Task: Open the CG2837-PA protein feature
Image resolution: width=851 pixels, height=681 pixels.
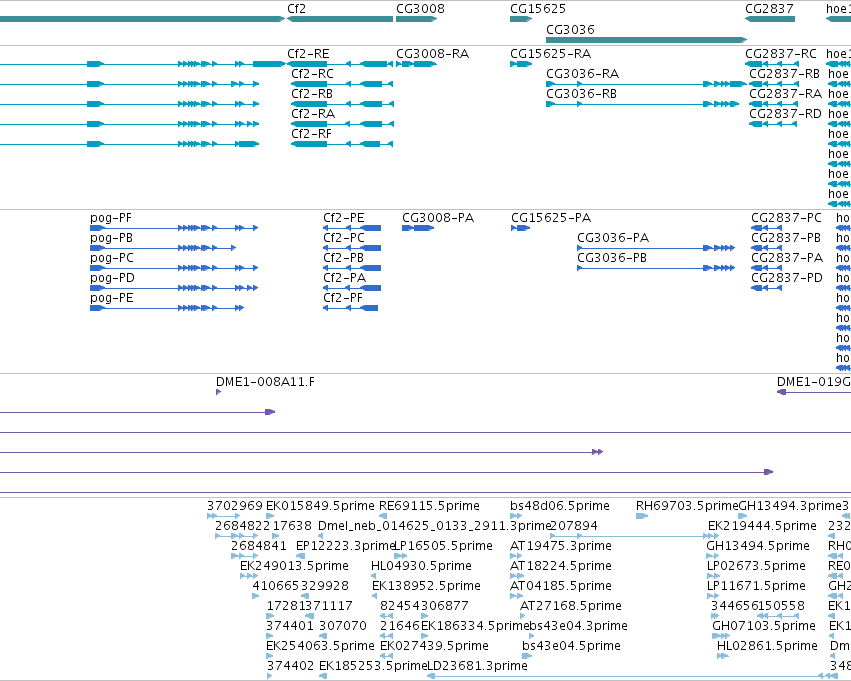Action: tap(767, 268)
